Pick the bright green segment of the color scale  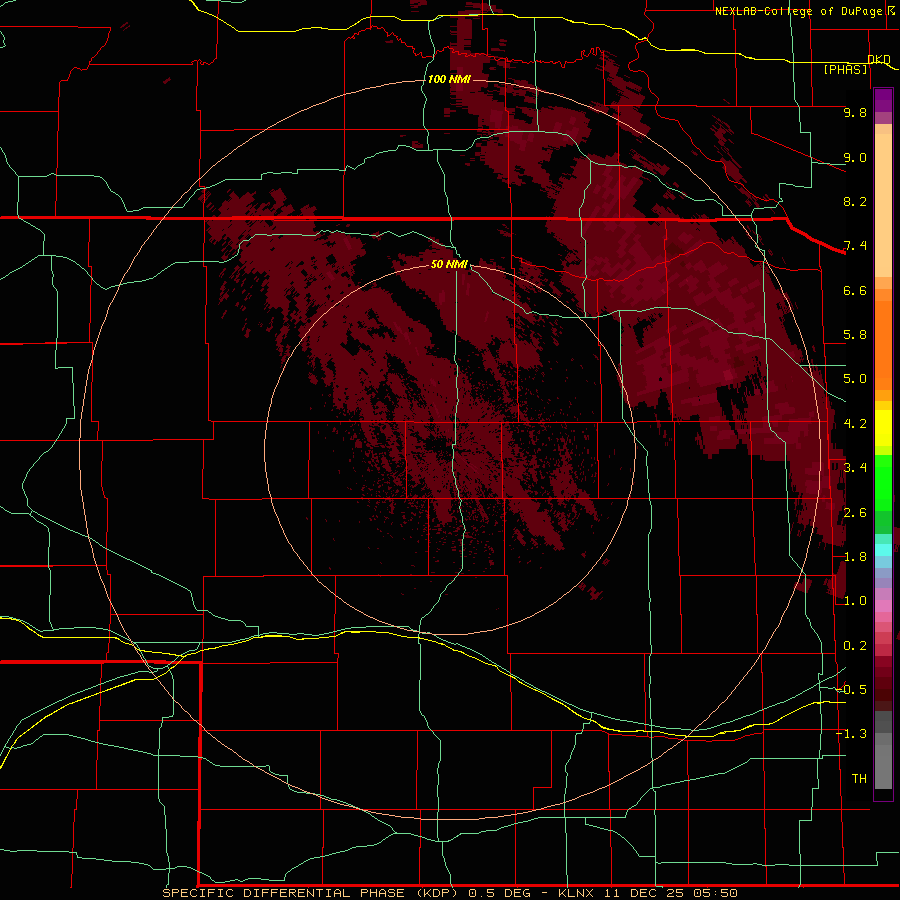click(883, 482)
